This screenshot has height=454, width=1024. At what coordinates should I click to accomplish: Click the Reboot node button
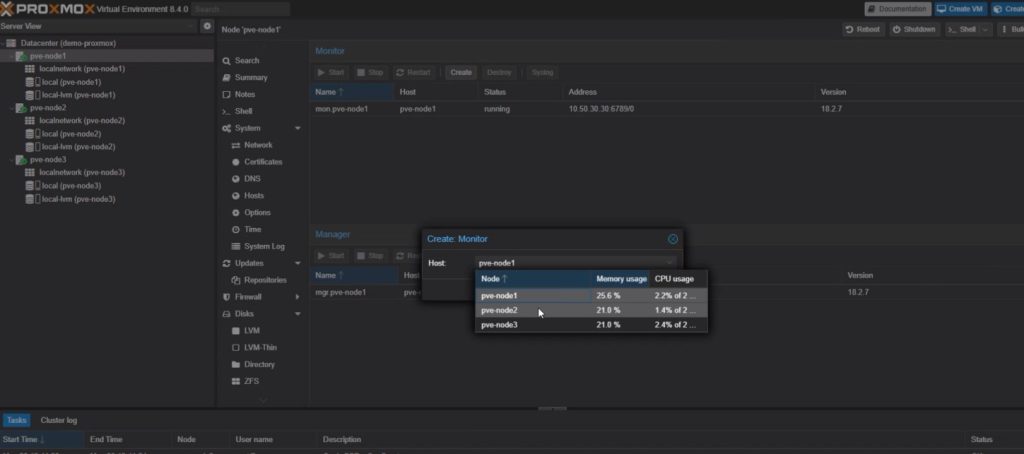(863, 29)
